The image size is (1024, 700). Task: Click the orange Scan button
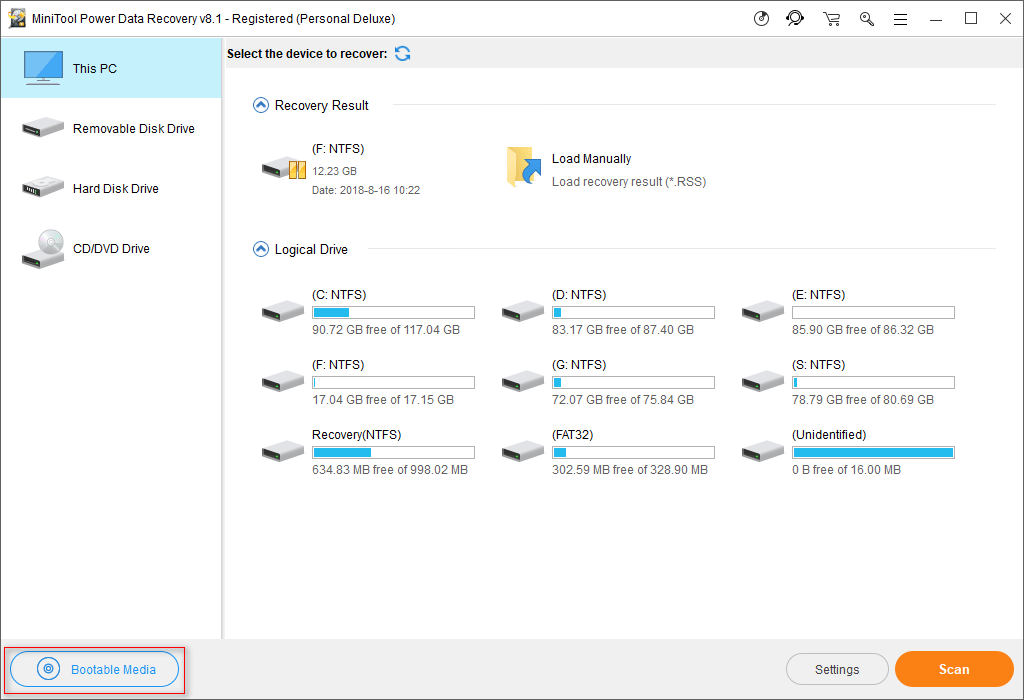coord(954,669)
